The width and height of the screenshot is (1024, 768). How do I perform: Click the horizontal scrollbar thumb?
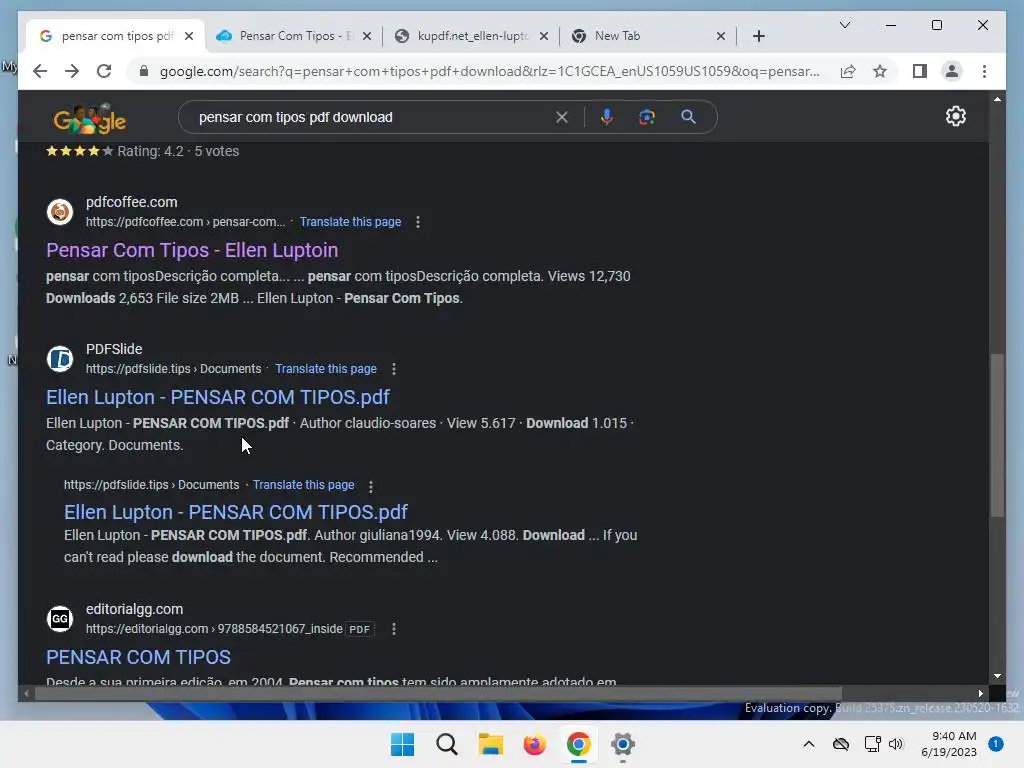[x=438, y=694]
